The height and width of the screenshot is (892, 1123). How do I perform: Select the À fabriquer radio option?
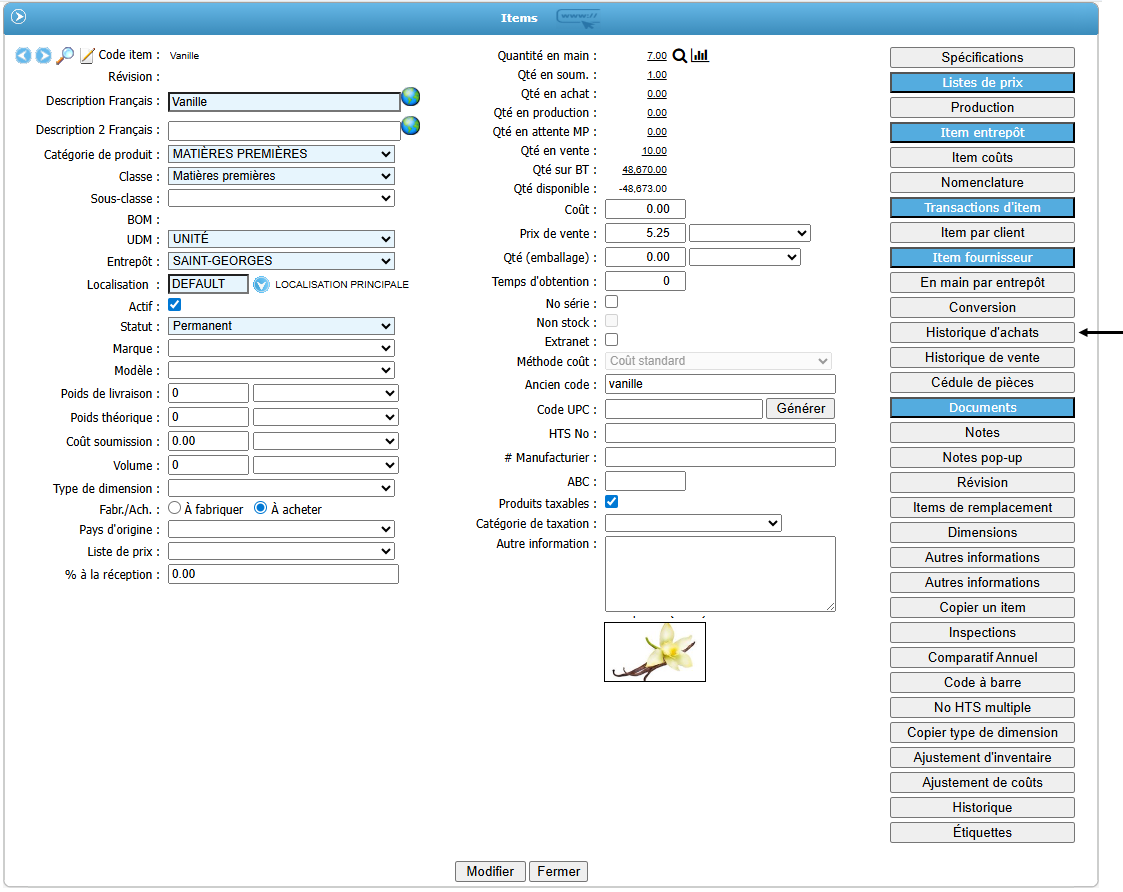pyautogui.click(x=174, y=509)
